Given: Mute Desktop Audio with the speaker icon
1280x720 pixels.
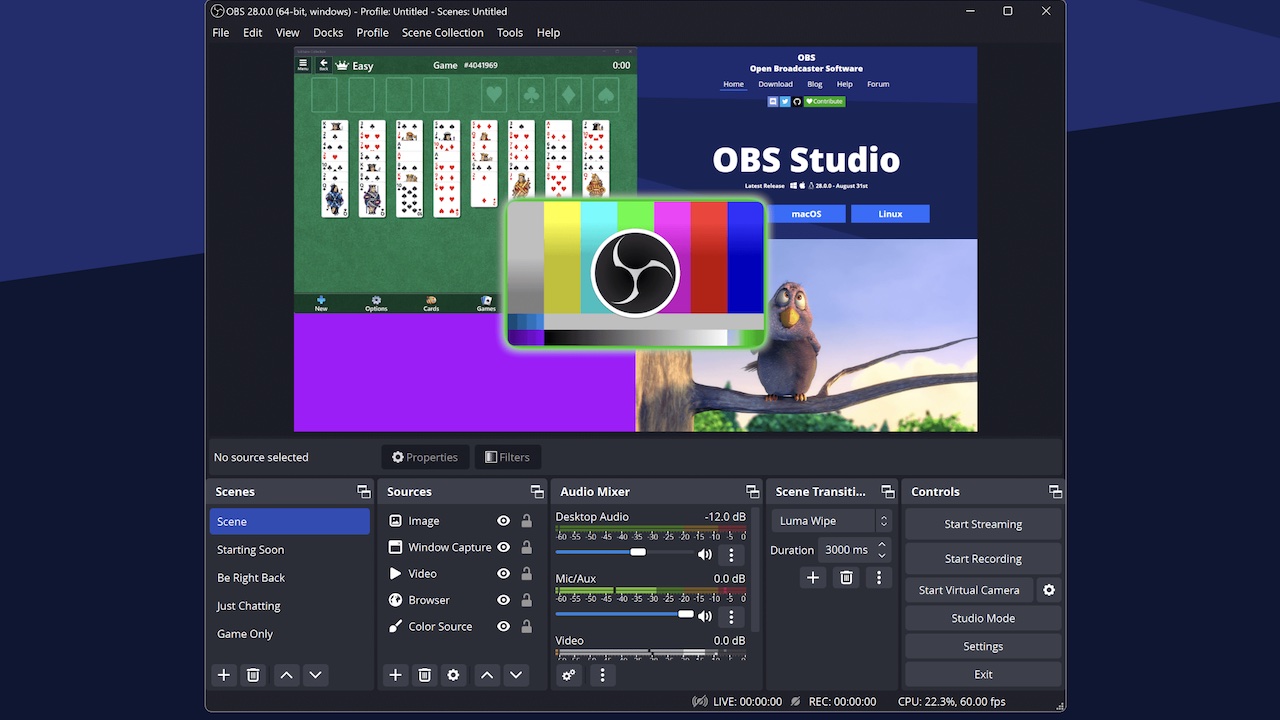Looking at the screenshot, I should [x=705, y=553].
